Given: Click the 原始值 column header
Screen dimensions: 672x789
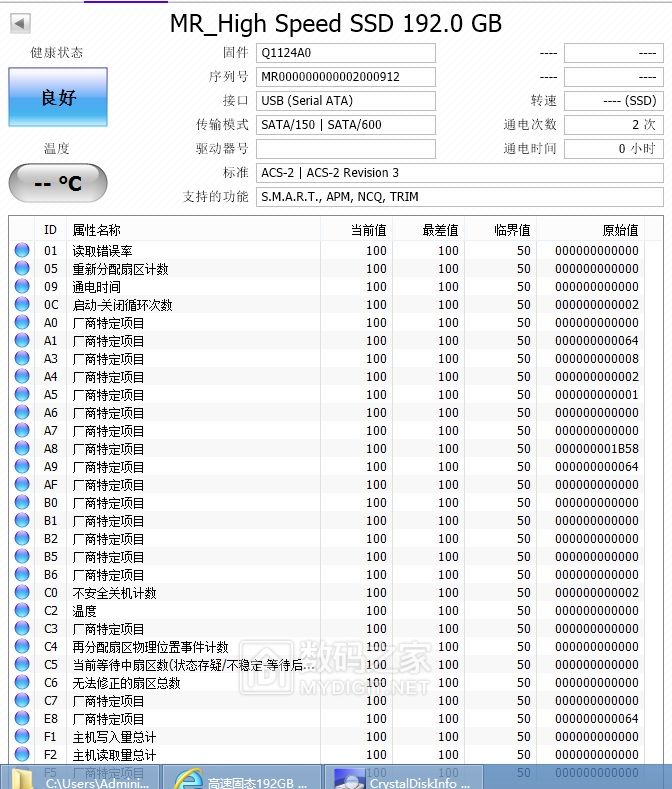Looking at the screenshot, I should click(x=601, y=230).
